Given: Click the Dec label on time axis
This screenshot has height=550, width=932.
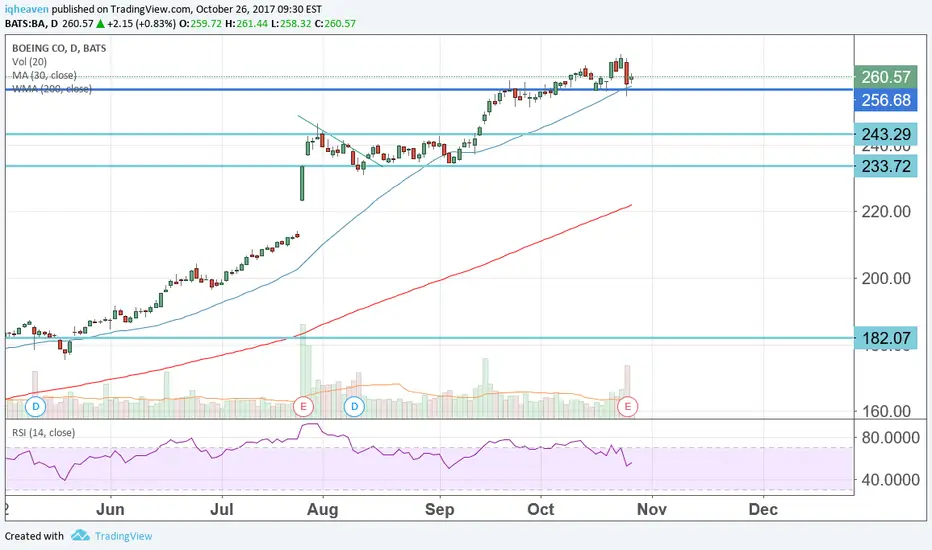Looking at the screenshot, I should pyautogui.click(x=763, y=510).
